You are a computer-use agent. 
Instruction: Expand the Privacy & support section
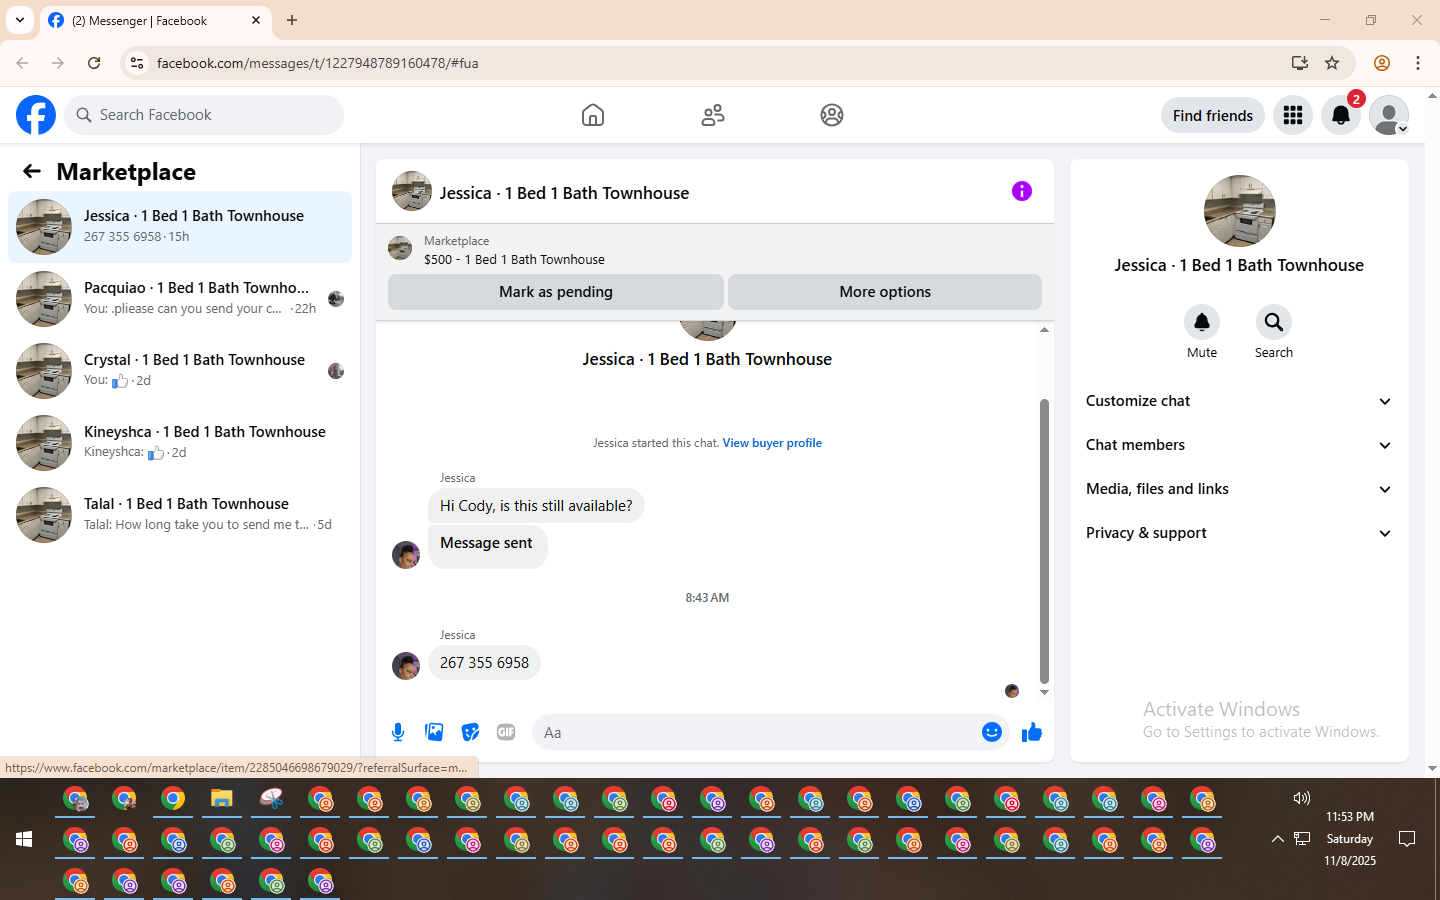click(x=1239, y=533)
